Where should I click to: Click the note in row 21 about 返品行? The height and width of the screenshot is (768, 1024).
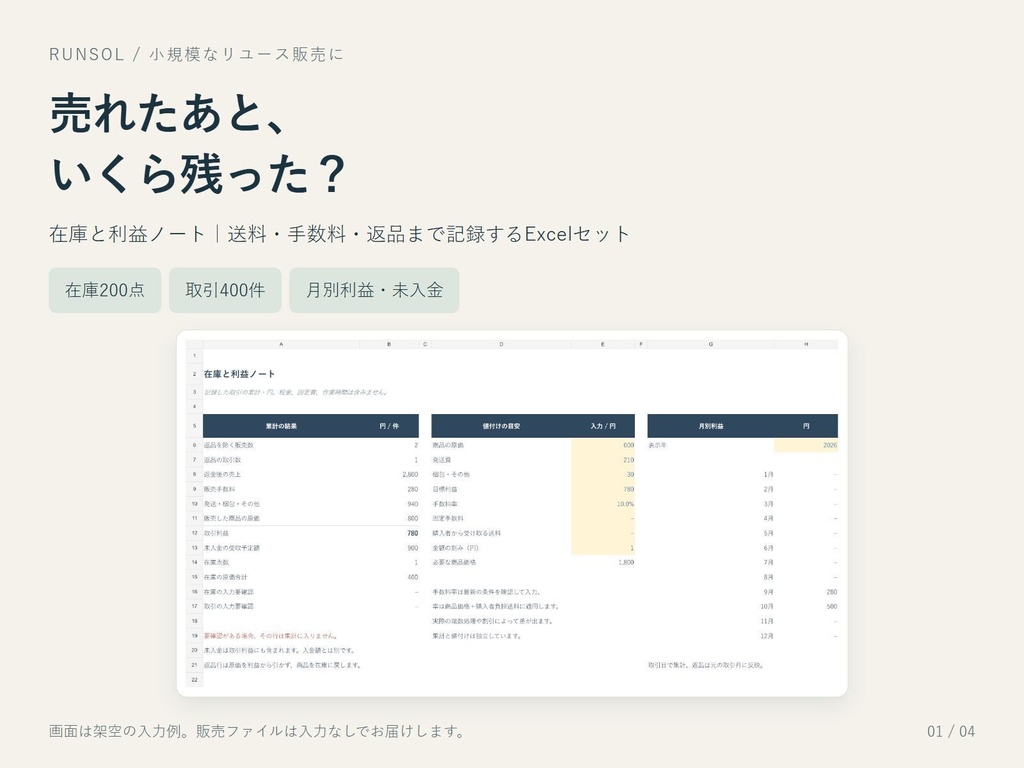click(282, 665)
